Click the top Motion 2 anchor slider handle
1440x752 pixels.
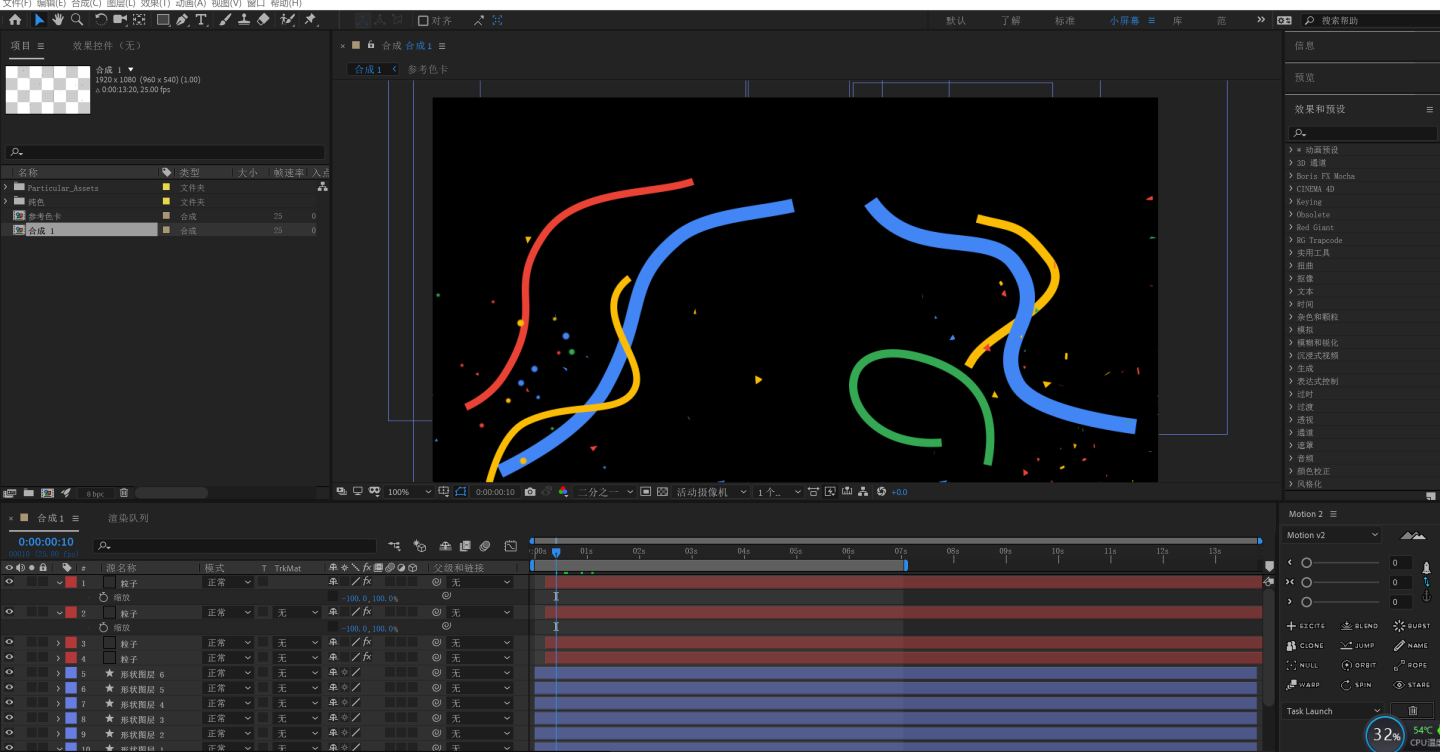pos(1306,563)
